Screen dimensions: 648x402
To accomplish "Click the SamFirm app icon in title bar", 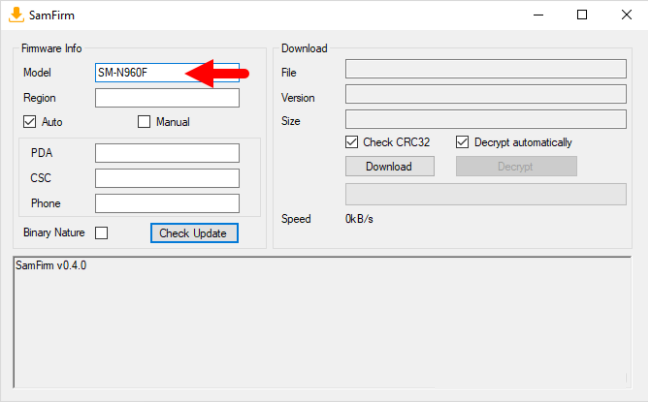I will 16,15.
